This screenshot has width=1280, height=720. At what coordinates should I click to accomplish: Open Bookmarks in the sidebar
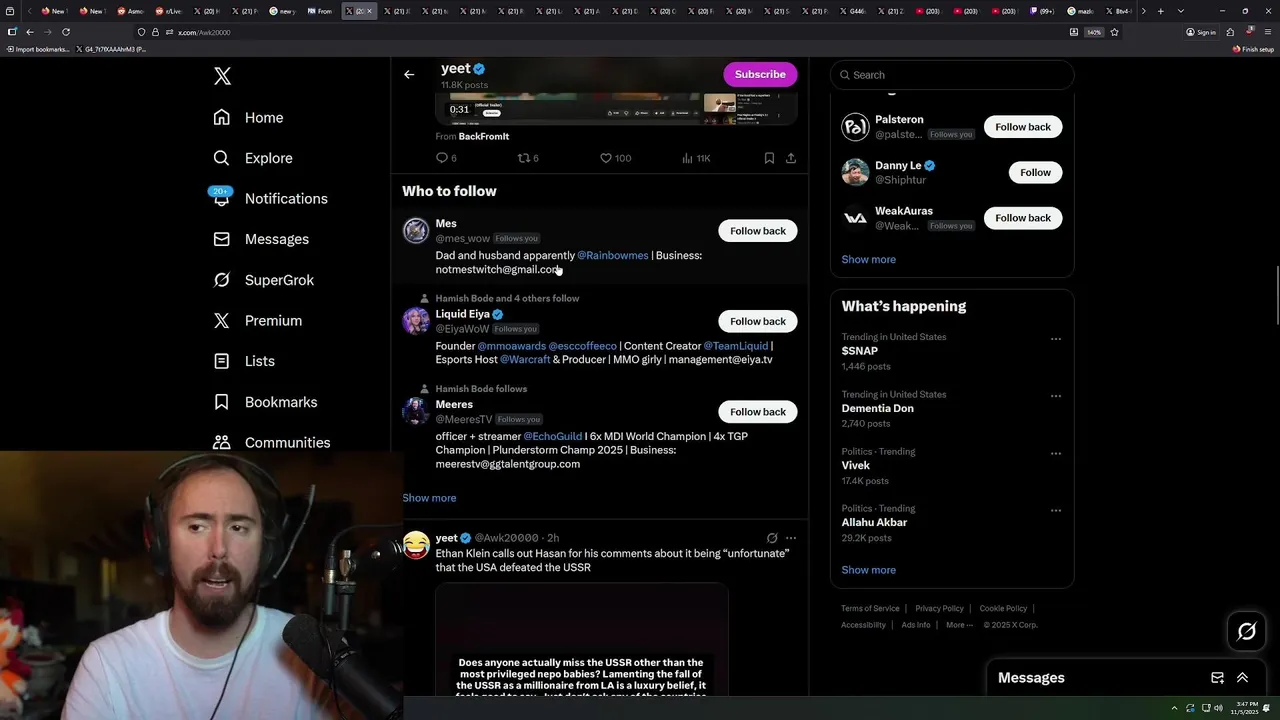pyautogui.click(x=265, y=402)
